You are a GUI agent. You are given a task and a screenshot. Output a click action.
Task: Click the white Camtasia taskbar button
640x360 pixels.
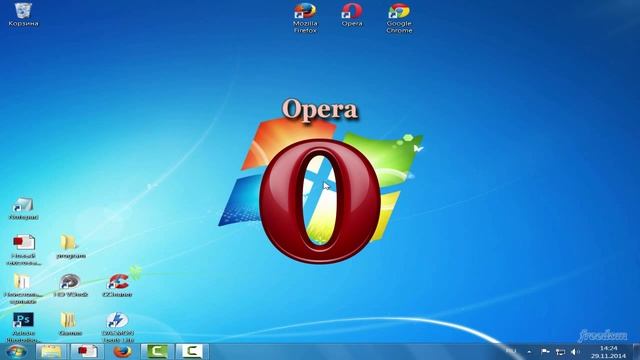pos(191,352)
